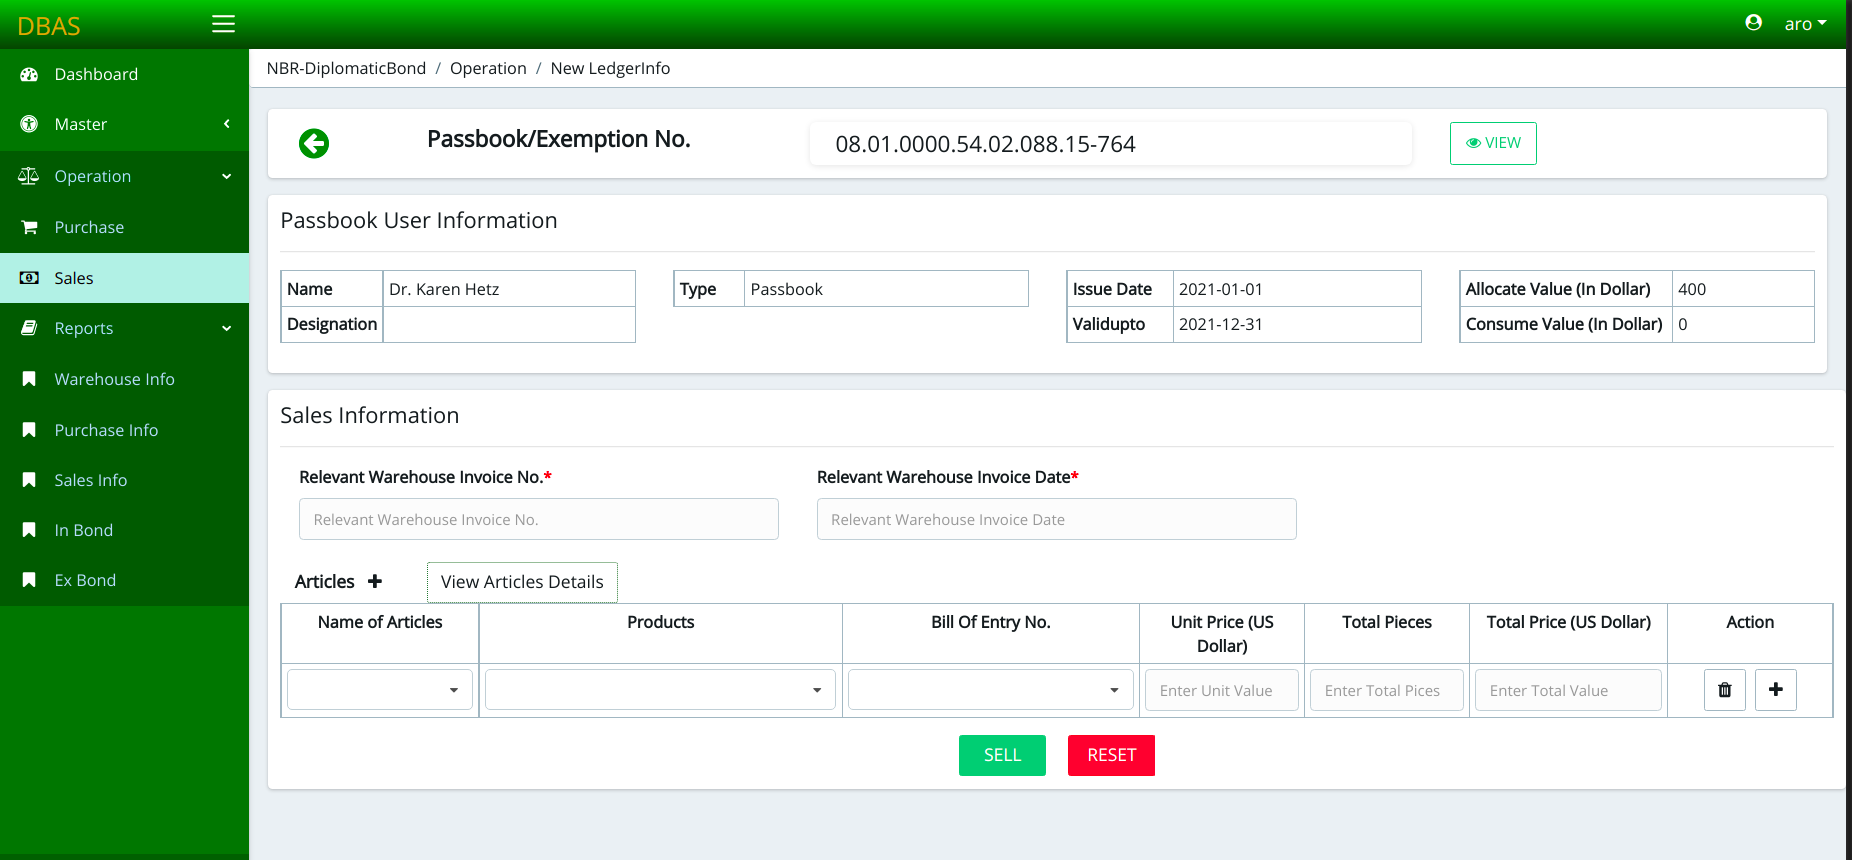This screenshot has height=860, width=1852.
Task: Click the Passbook User Information heading
Action: (x=419, y=220)
